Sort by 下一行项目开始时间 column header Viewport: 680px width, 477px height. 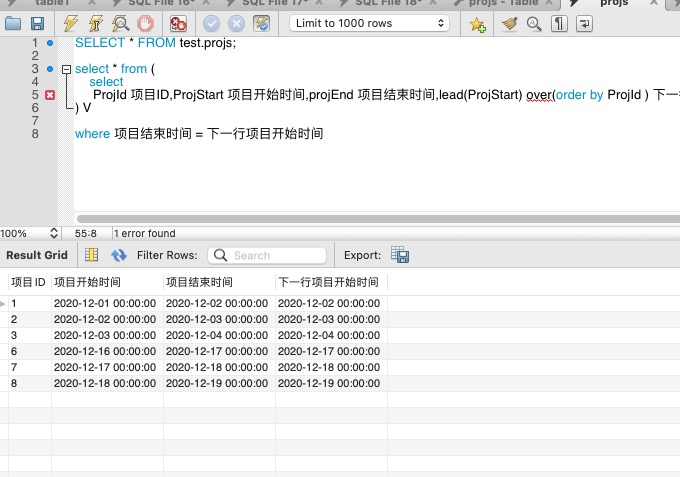[331, 282]
